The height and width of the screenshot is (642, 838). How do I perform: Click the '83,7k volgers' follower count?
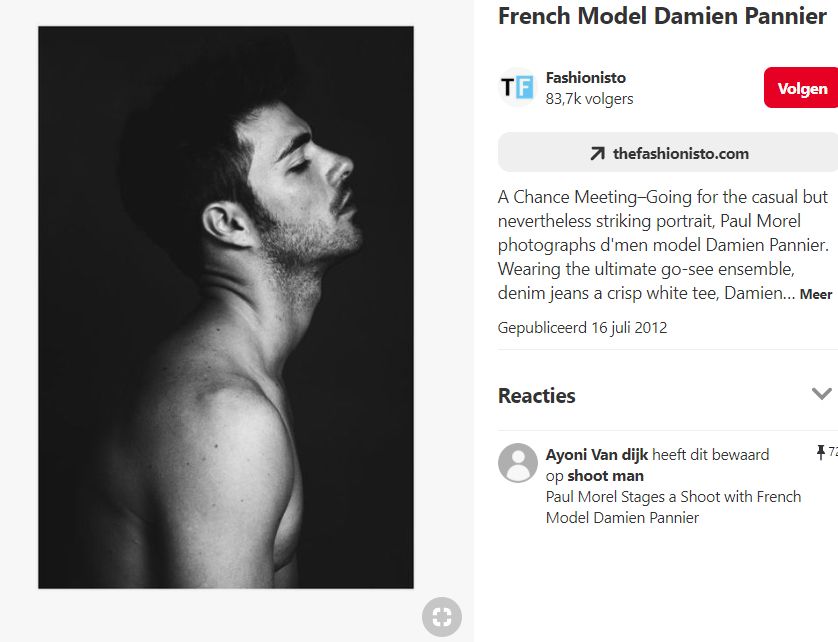(x=589, y=99)
